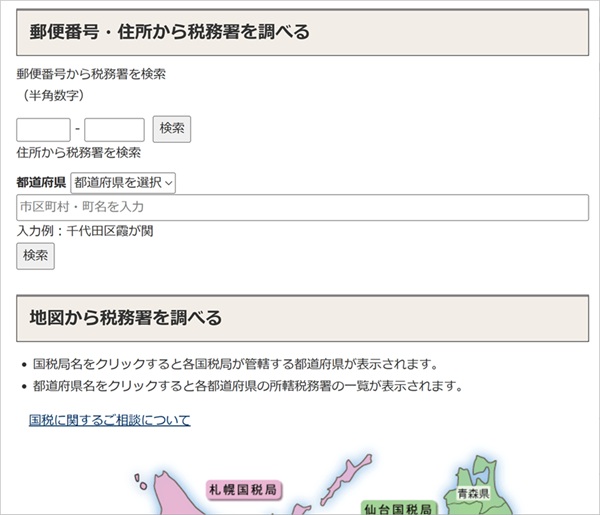This screenshot has height=515, width=600.
Task: Click the first postal code digits field
Action: pos(43,130)
